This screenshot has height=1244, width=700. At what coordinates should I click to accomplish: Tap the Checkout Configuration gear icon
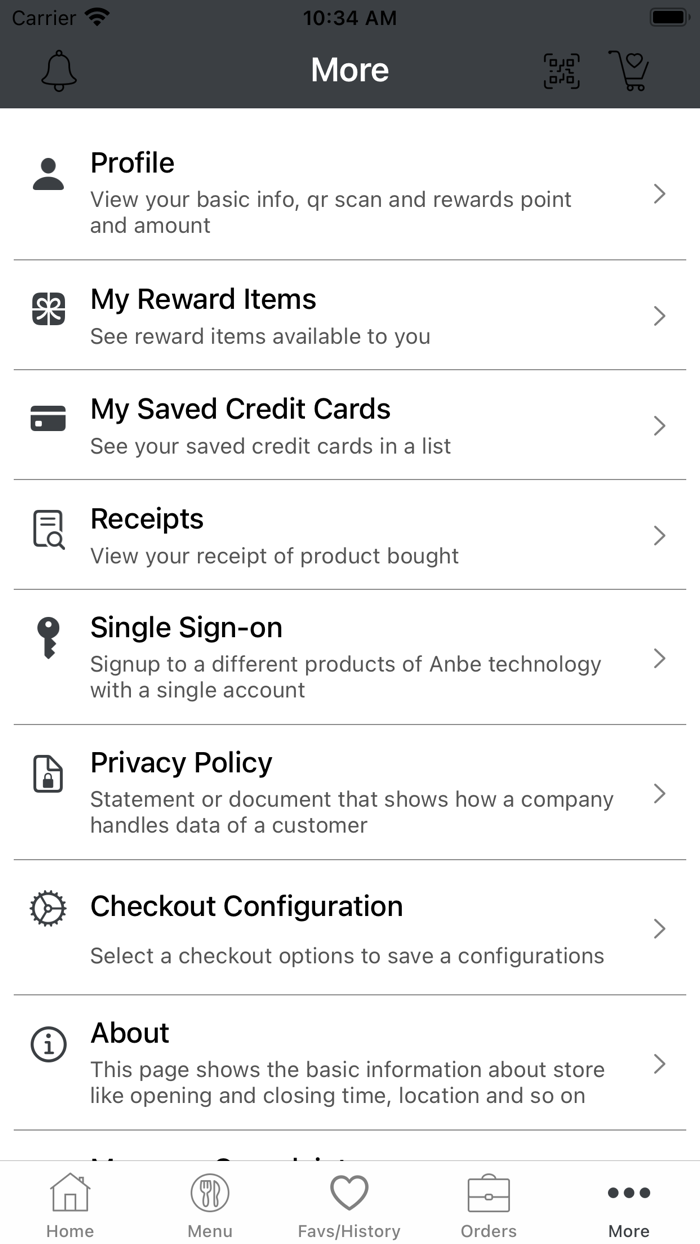tap(48, 908)
